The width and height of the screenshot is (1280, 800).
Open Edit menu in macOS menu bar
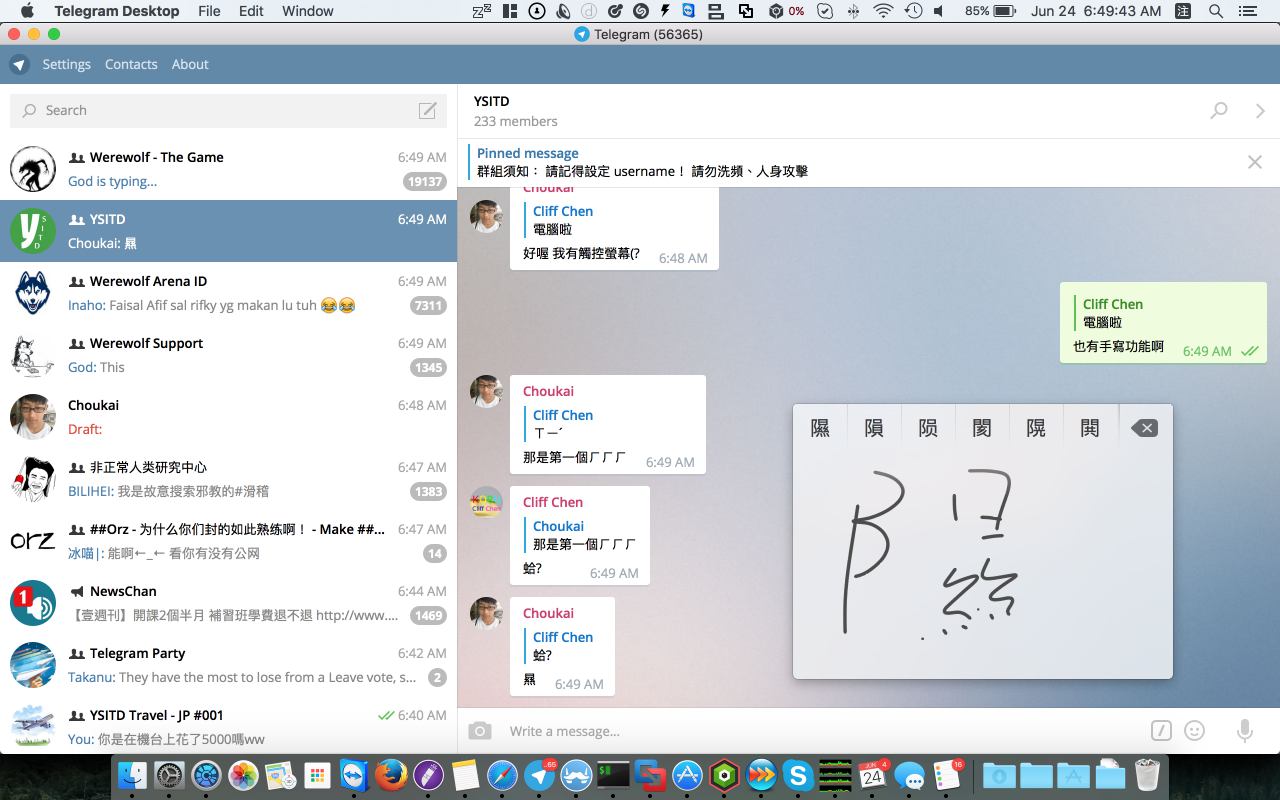[251, 11]
